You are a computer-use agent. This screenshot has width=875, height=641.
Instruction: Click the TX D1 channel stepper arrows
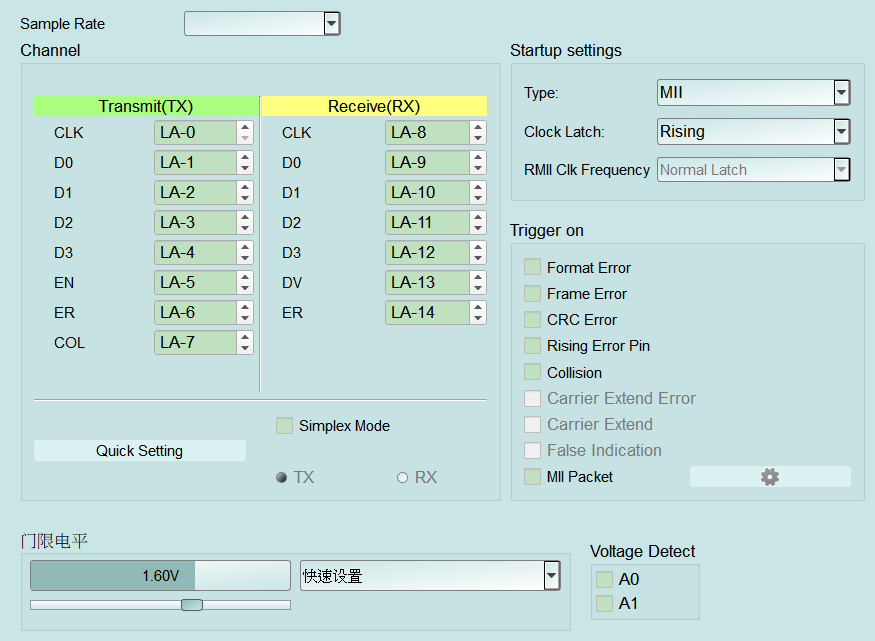(245, 193)
